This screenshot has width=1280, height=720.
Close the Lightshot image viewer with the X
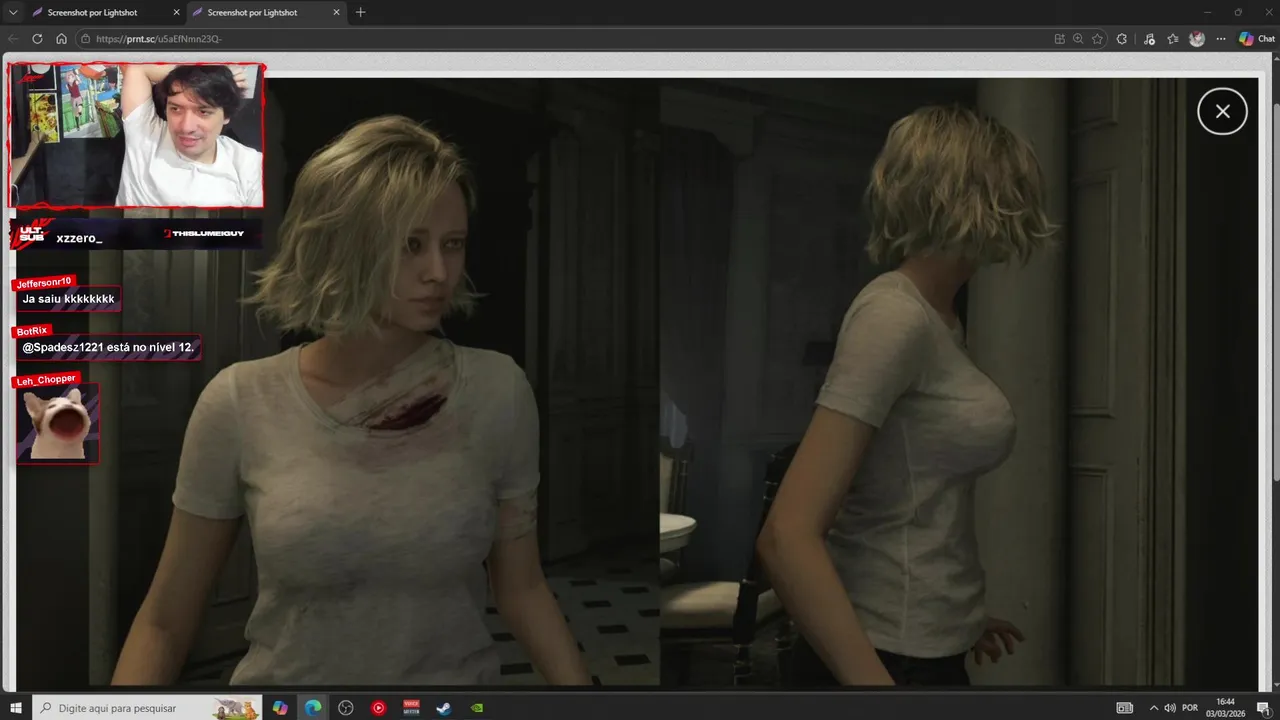1222,112
